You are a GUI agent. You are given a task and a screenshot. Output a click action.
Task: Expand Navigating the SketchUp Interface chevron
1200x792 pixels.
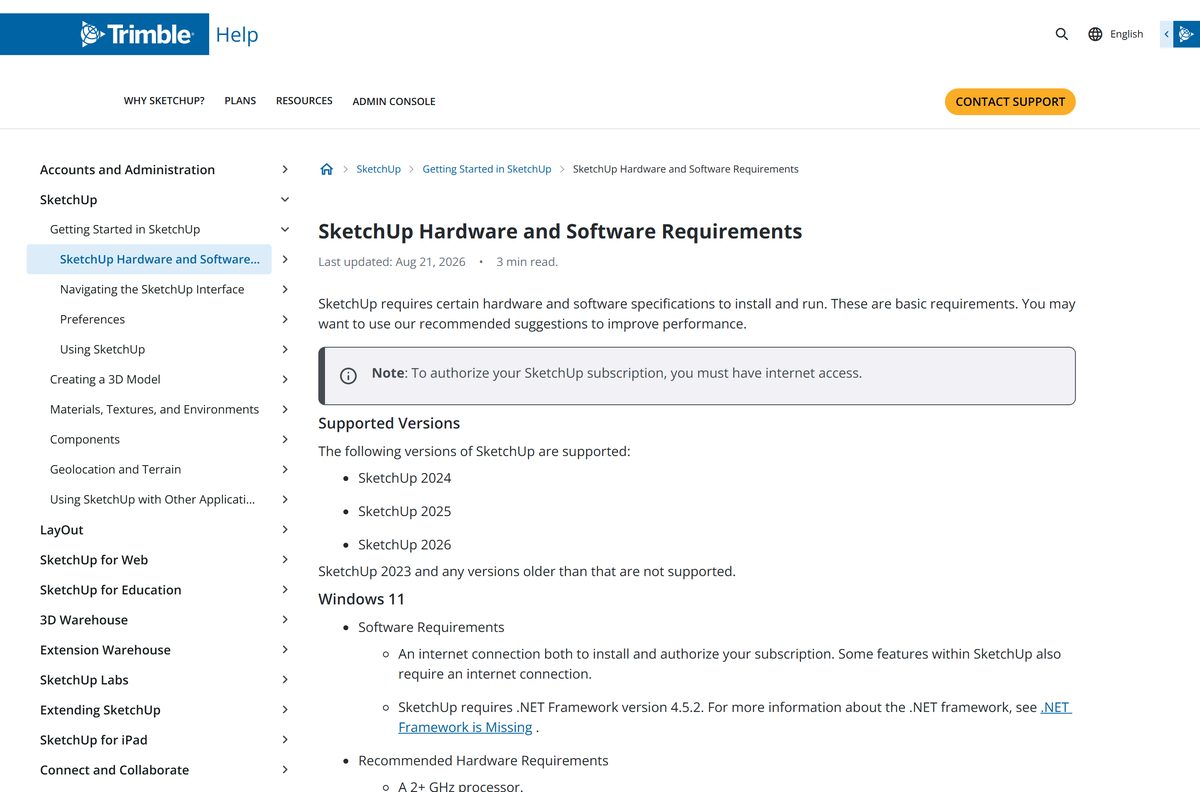tap(285, 289)
